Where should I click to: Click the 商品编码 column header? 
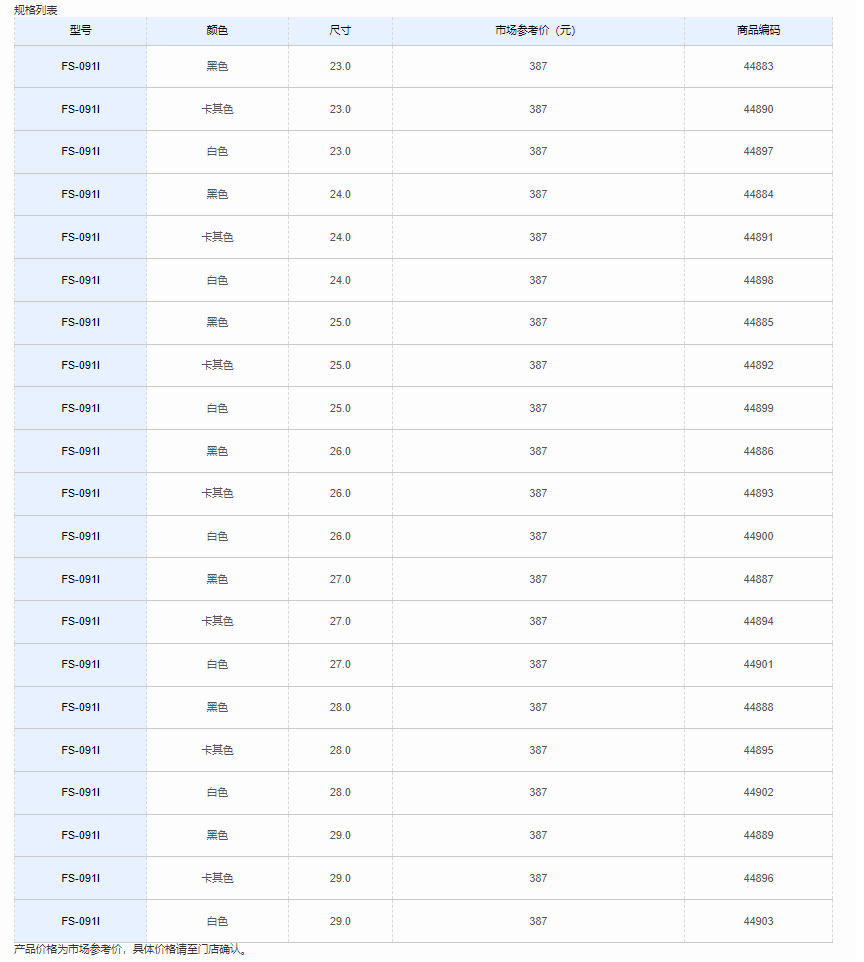pos(758,30)
